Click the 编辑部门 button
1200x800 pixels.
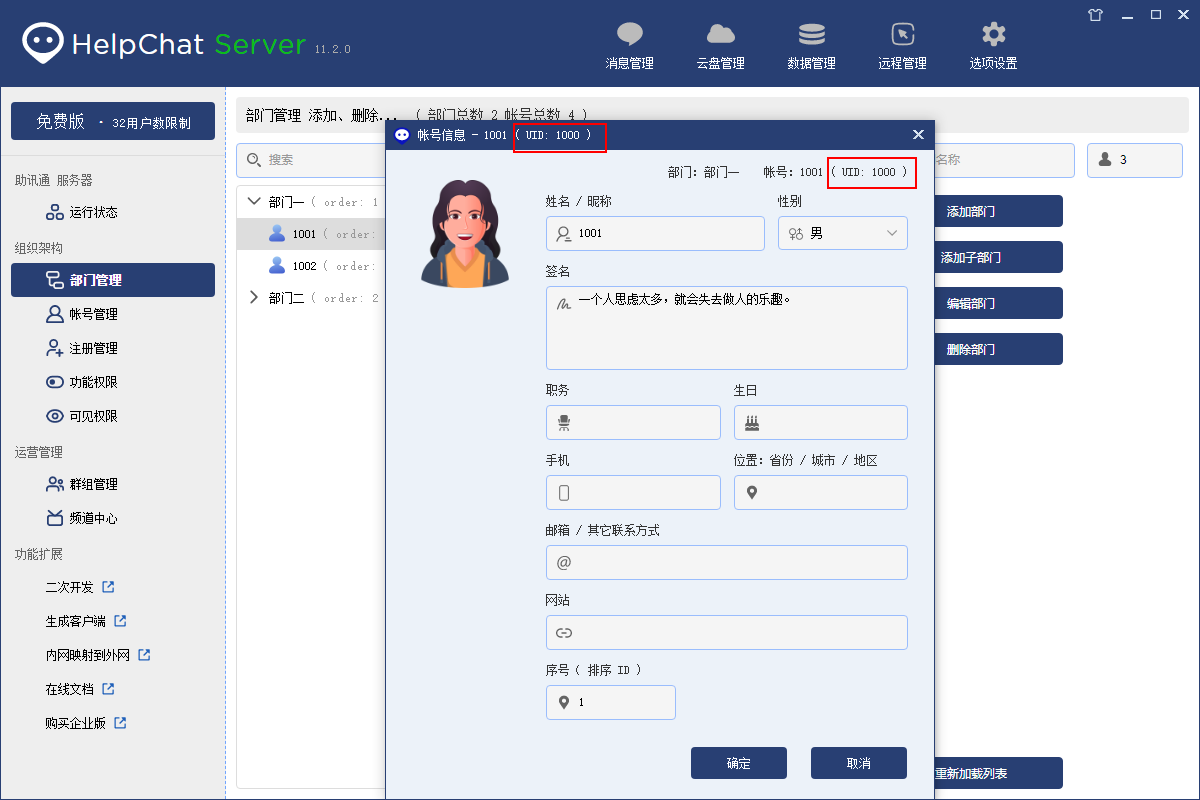click(x=998, y=303)
